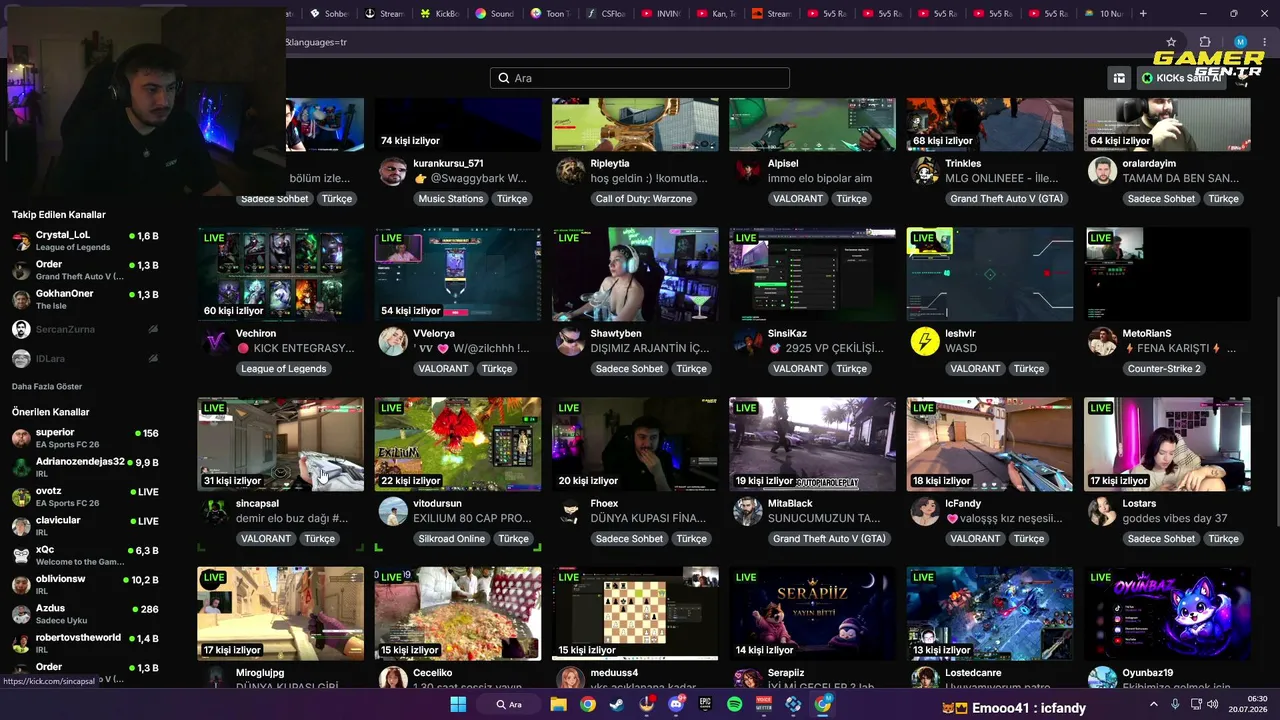The height and width of the screenshot is (720, 1280).
Task: Click the Kick search field Ara
Action: click(640, 78)
